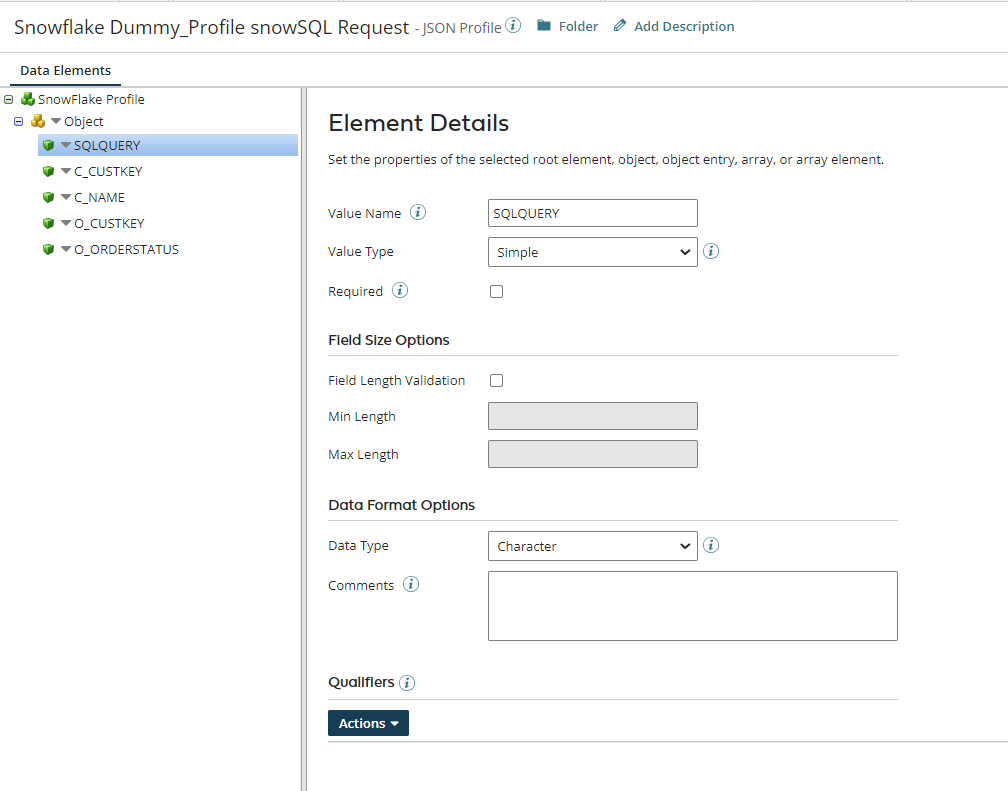Click the SnowFlake Profile root icon
Screen dimensions: 1008x791
click(27, 99)
